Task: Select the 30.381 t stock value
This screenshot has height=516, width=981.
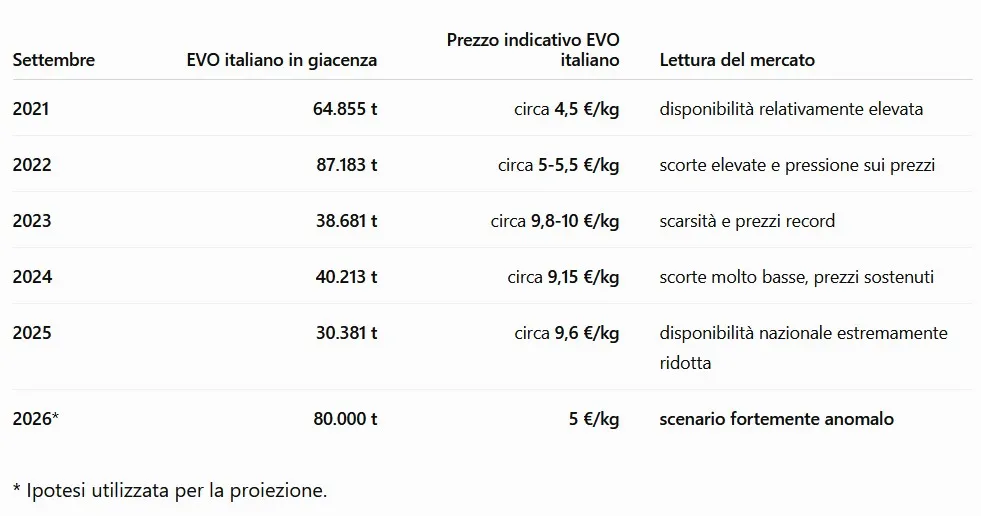Action: (347, 333)
